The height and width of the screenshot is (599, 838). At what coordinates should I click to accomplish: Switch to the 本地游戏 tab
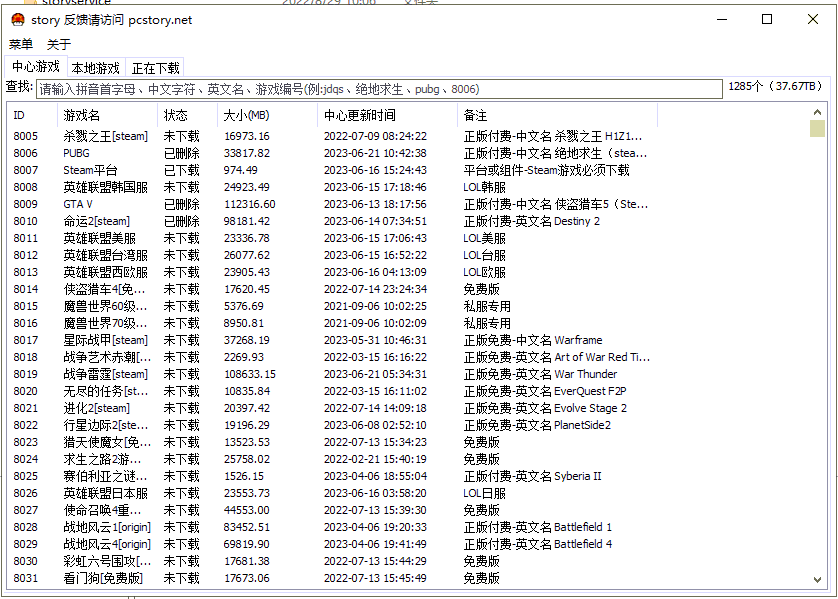[x=96, y=68]
